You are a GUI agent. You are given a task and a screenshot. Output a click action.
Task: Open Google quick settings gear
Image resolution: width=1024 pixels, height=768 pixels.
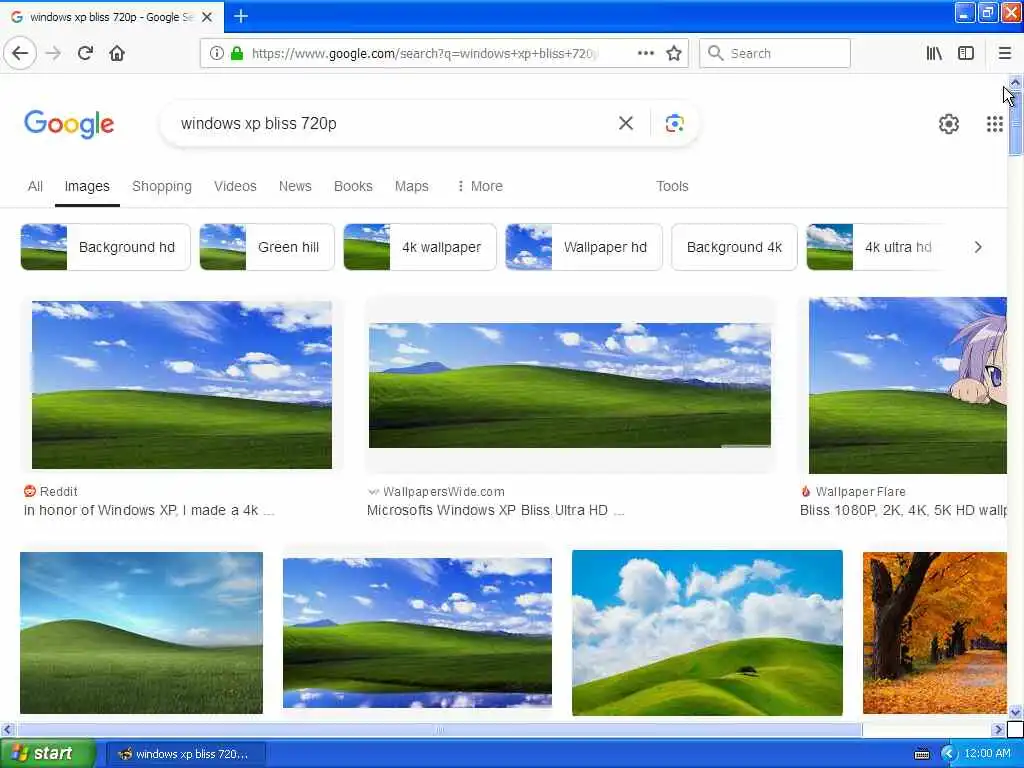coord(948,123)
